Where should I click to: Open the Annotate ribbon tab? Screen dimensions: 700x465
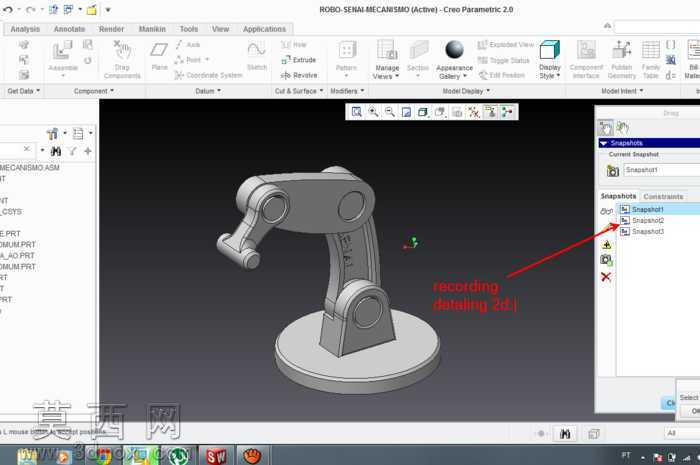[69, 29]
